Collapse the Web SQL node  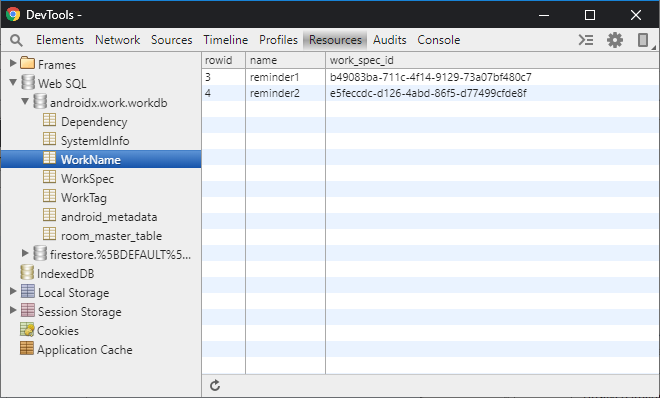click(x=13, y=82)
